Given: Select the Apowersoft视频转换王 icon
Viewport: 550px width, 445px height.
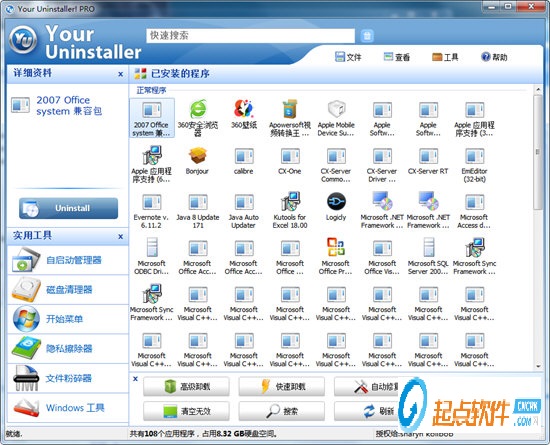Looking at the screenshot, I should pos(290,109).
